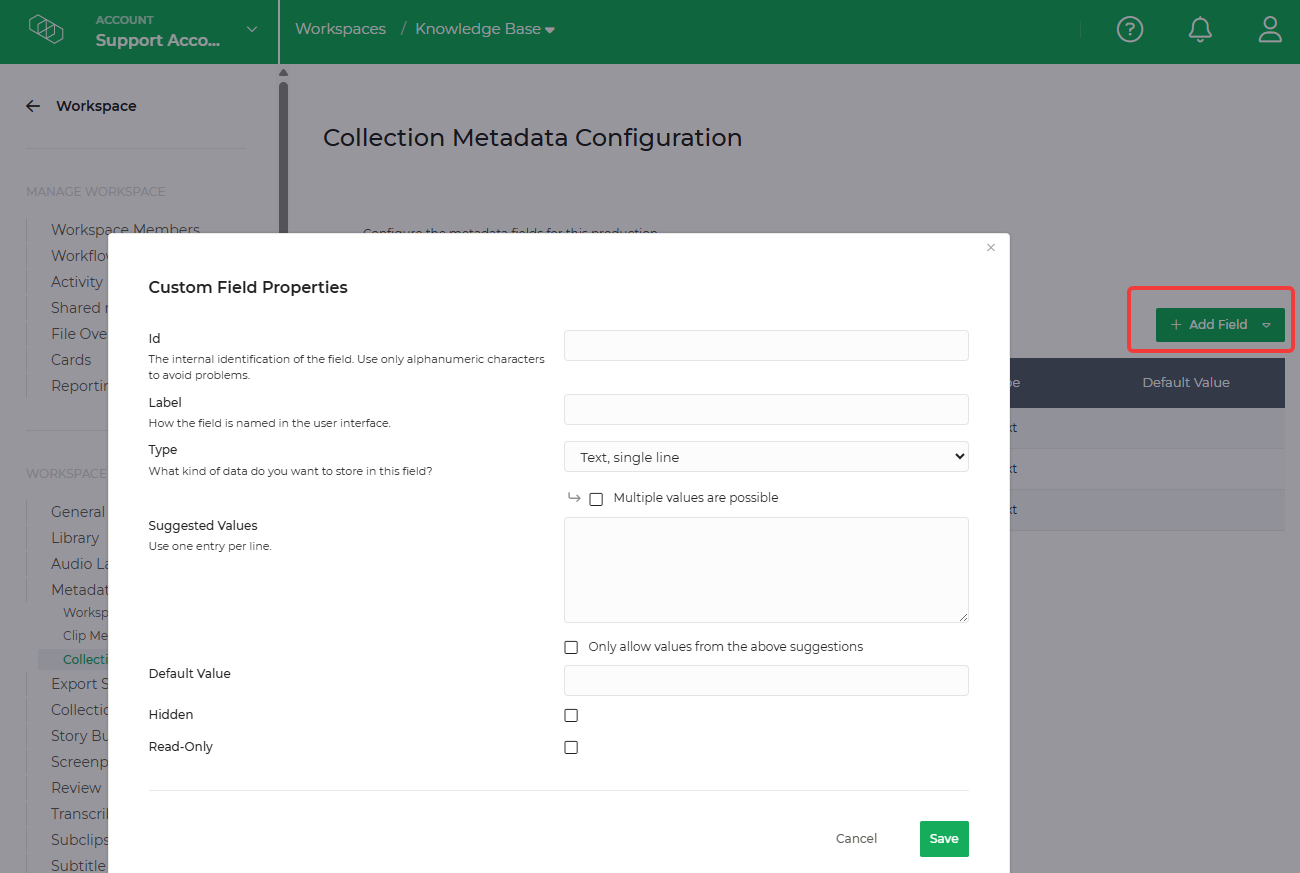Click the Default Value input field
Screen dimensions: 1300x873
pyautogui.click(x=766, y=680)
